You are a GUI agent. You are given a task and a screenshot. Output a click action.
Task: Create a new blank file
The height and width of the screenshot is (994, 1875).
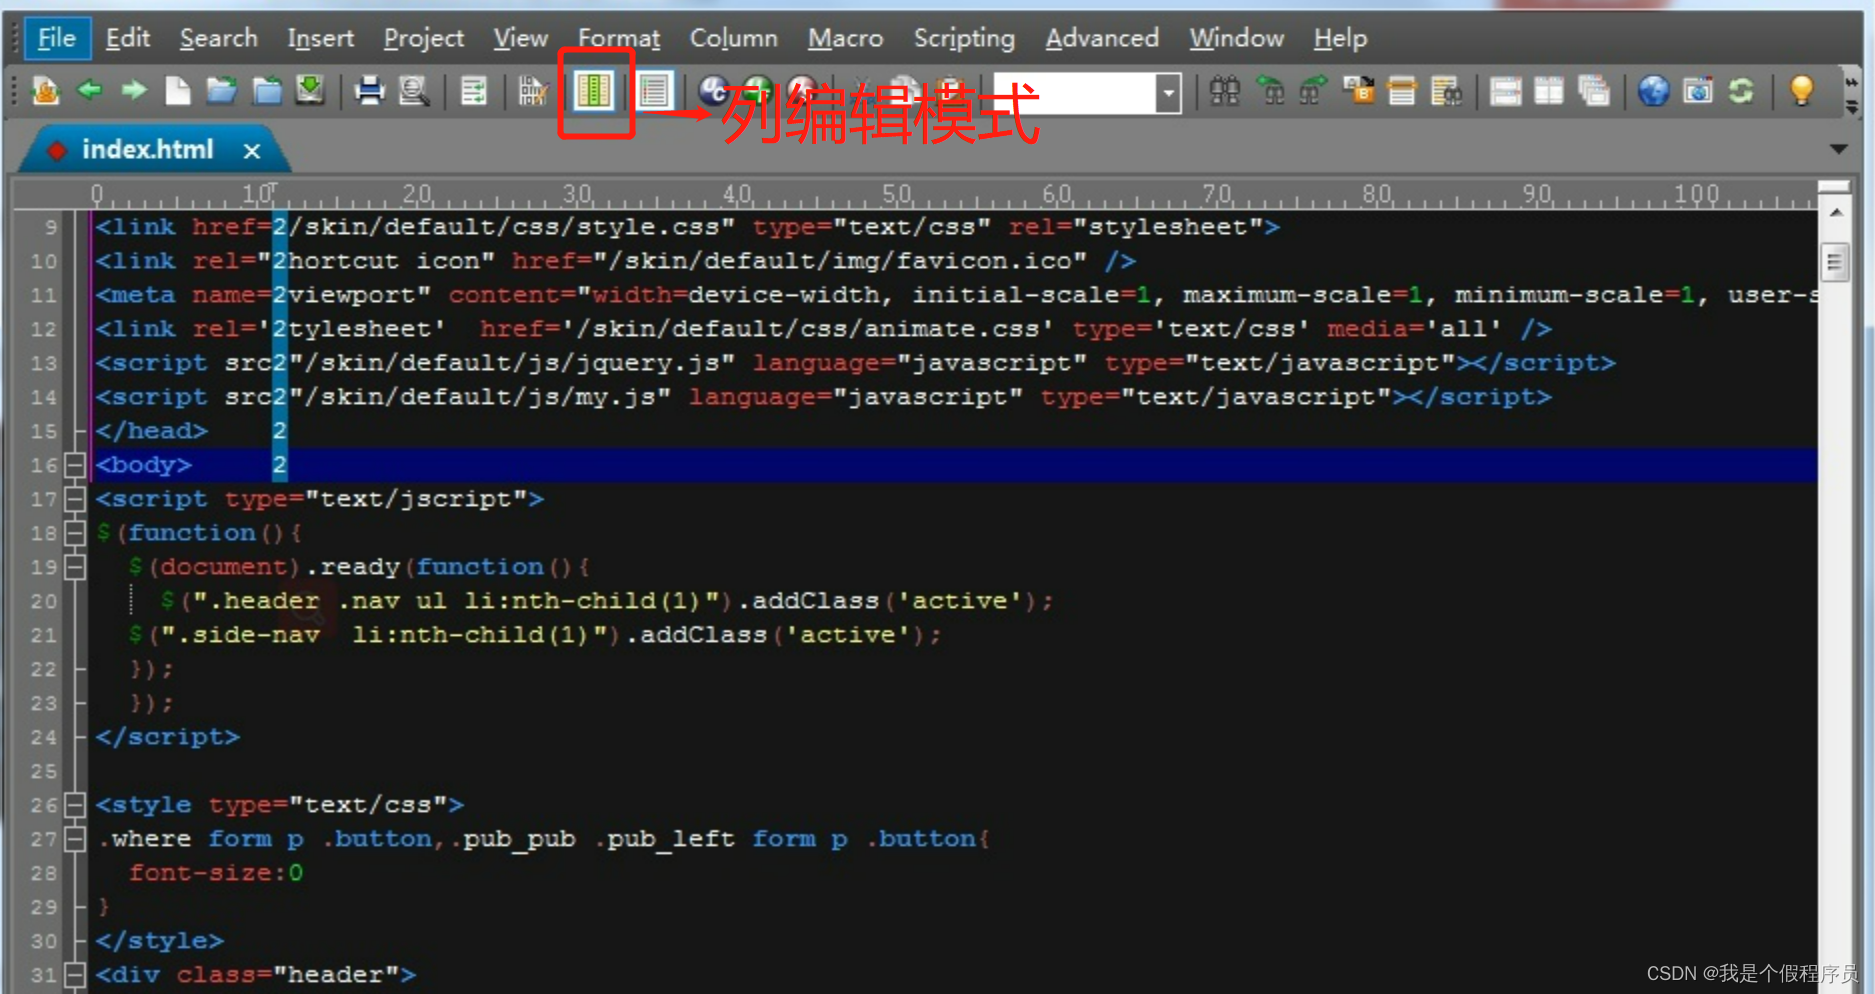pyautogui.click(x=178, y=91)
